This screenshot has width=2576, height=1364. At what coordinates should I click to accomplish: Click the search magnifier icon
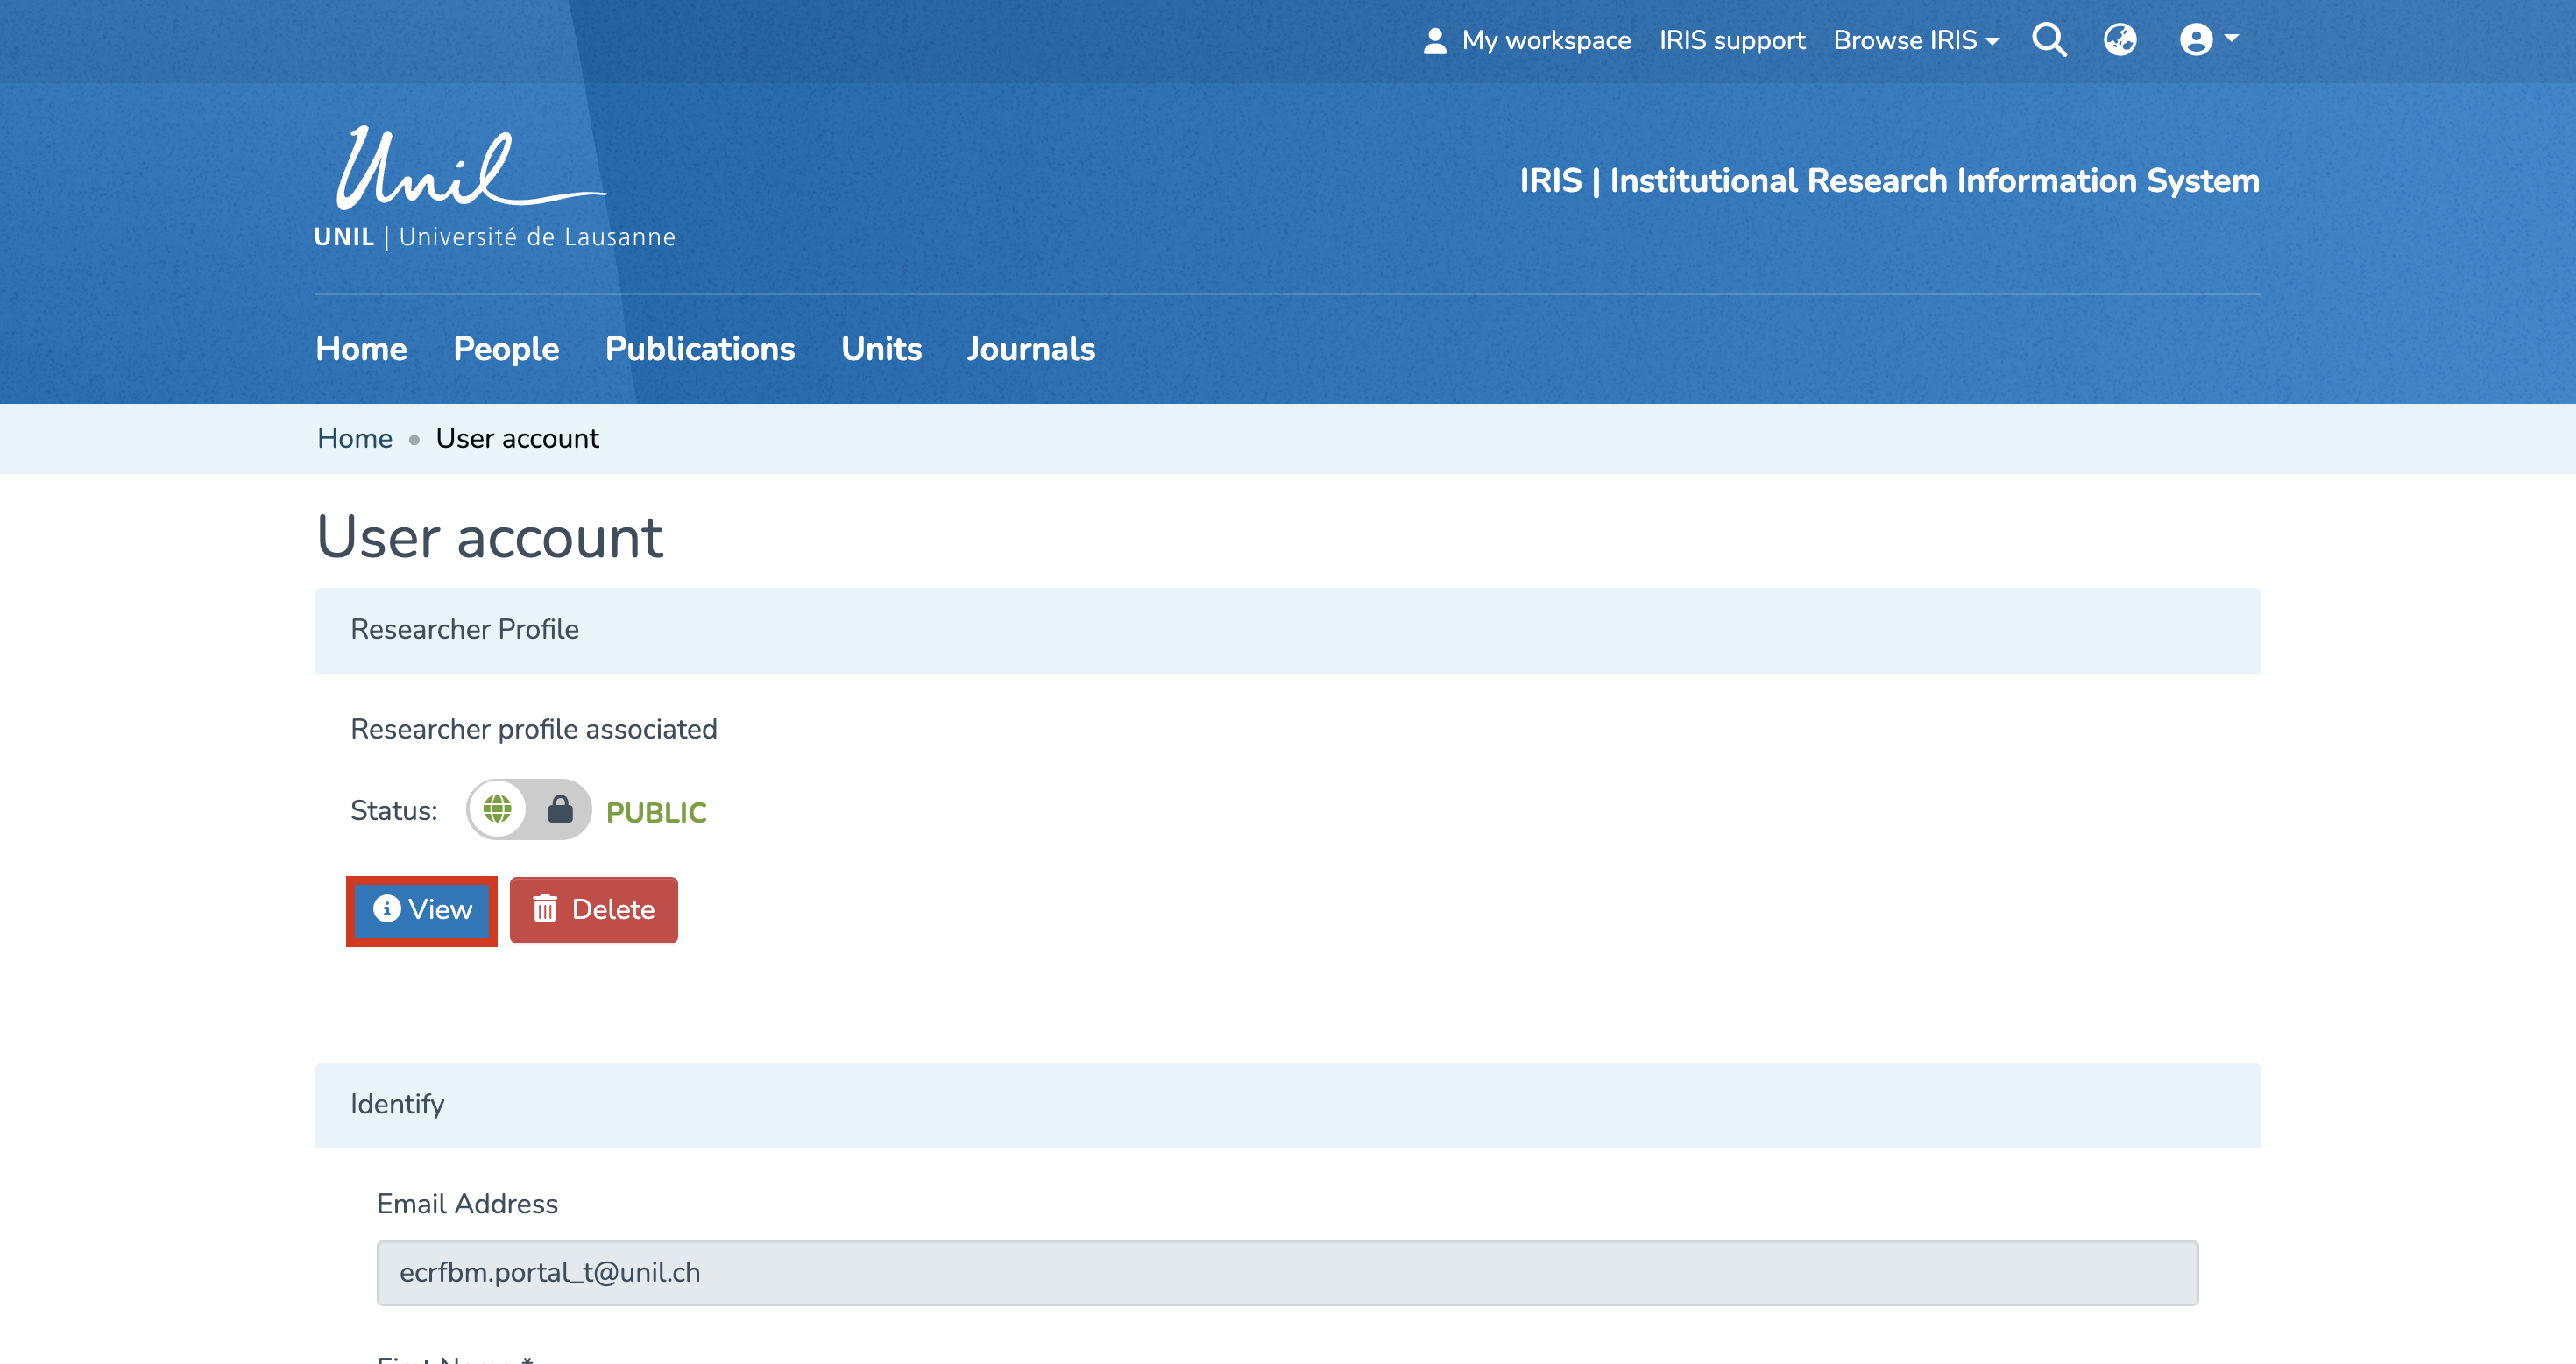(x=2048, y=40)
